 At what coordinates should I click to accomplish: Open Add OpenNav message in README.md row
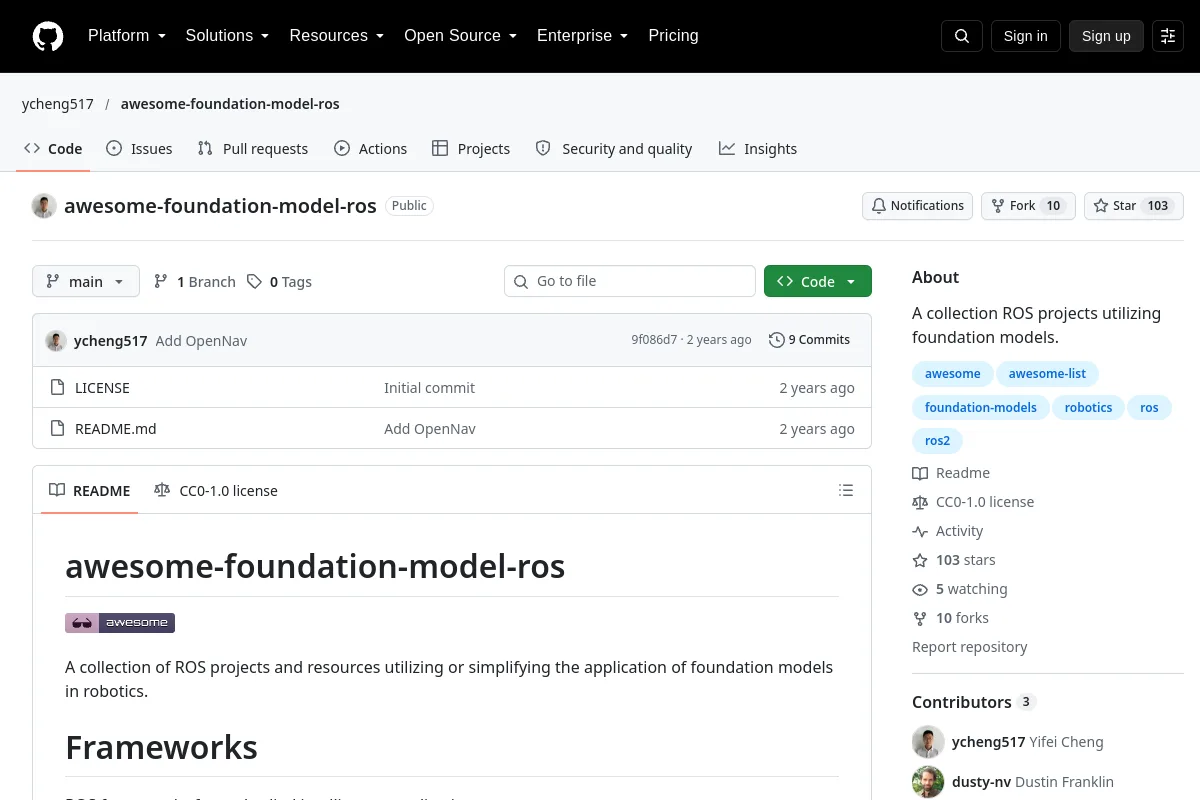pyautogui.click(x=430, y=429)
